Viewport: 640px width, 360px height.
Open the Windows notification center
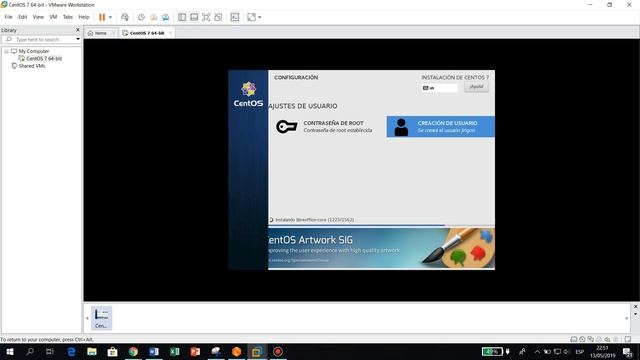coord(628,351)
